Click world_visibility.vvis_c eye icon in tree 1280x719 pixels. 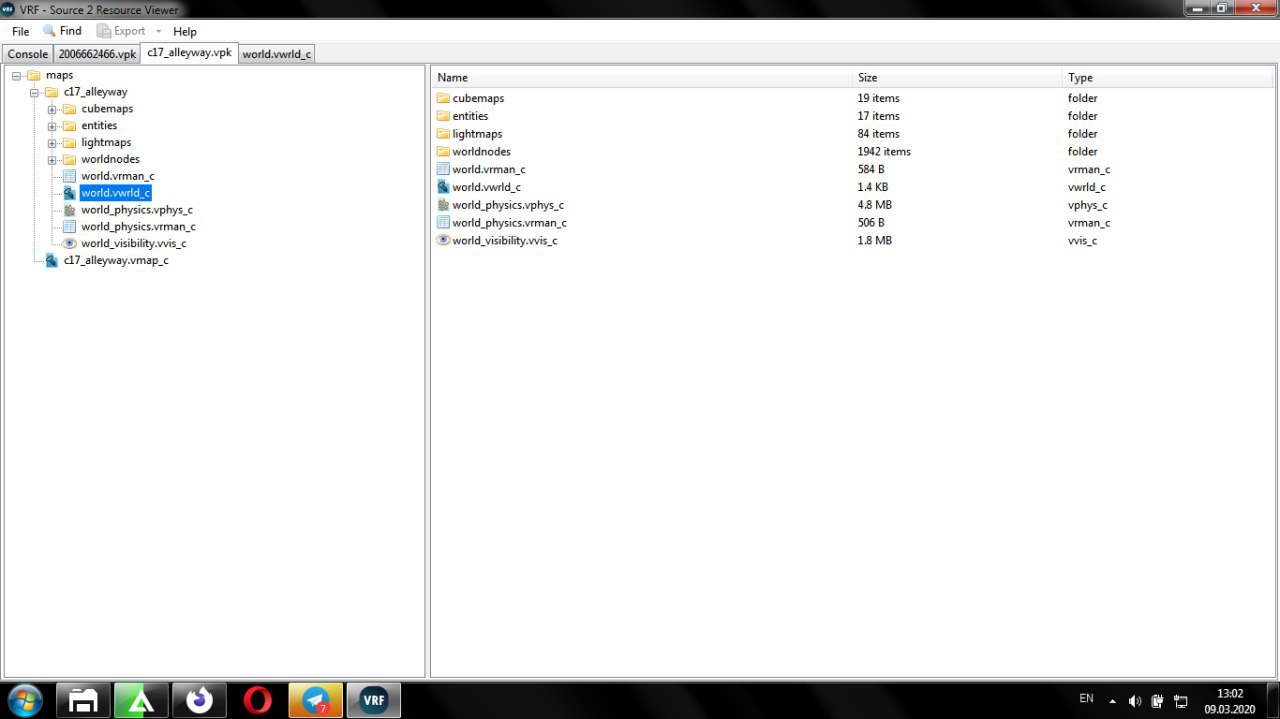pyautogui.click(x=69, y=243)
